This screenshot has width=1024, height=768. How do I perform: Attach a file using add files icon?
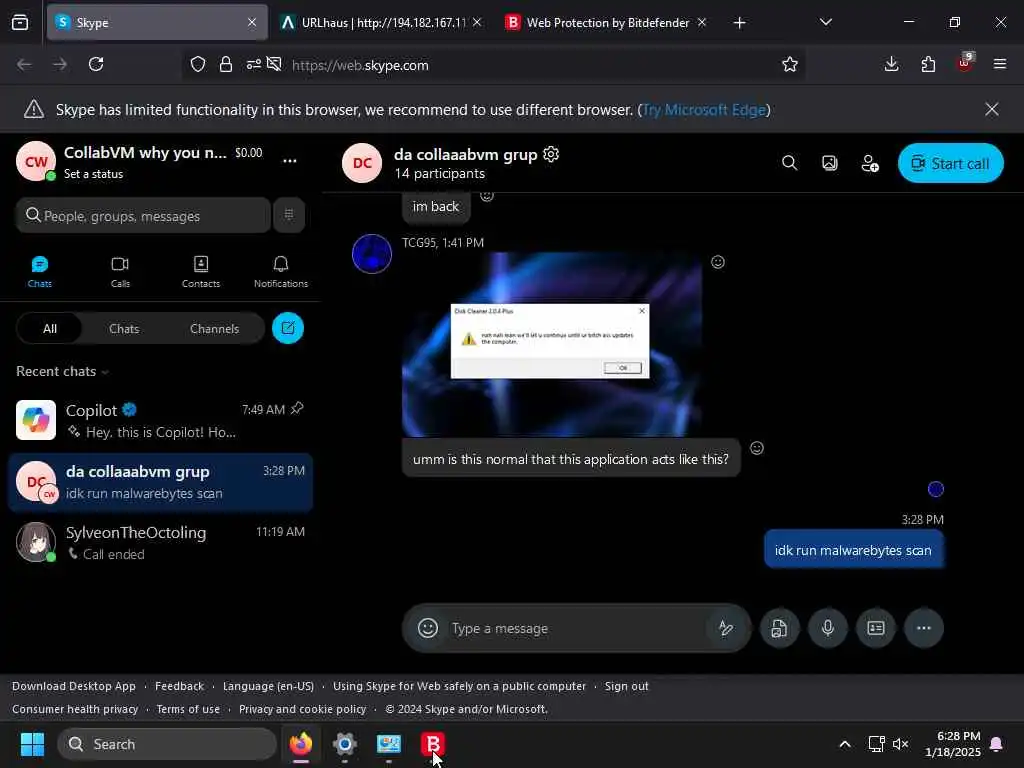coord(779,628)
